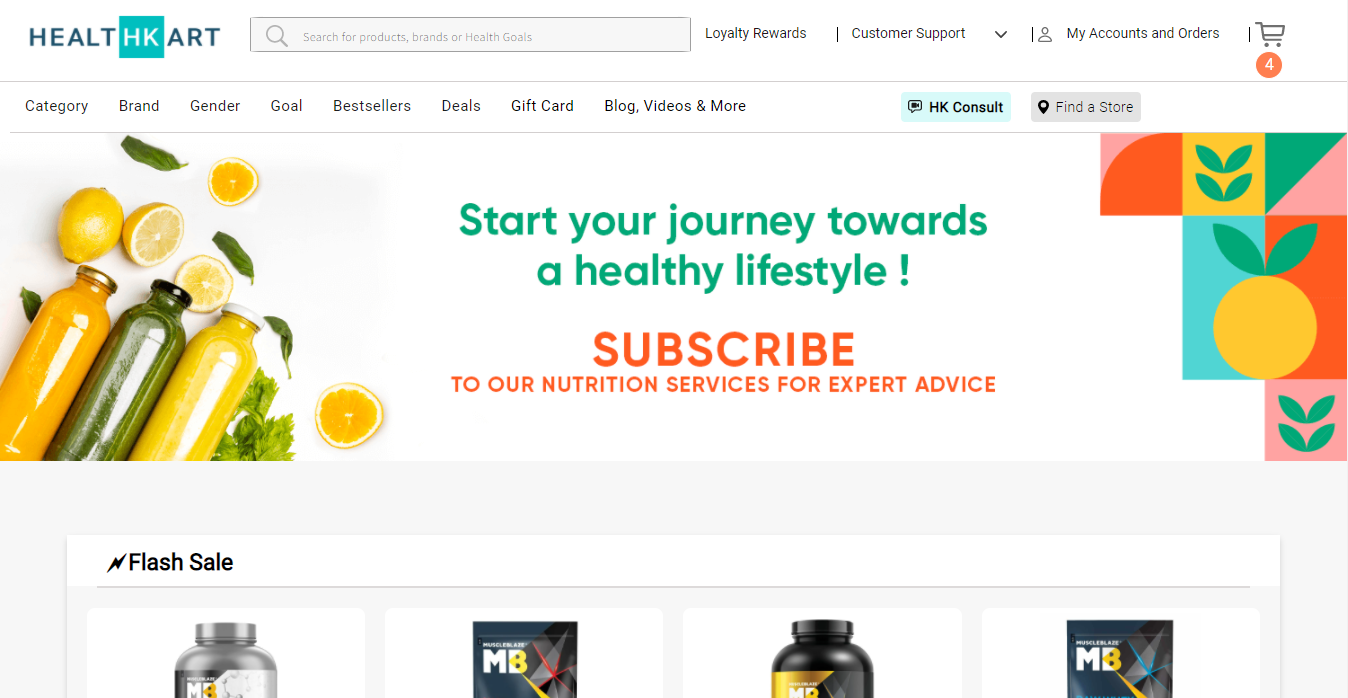Open the Deals page

461,106
